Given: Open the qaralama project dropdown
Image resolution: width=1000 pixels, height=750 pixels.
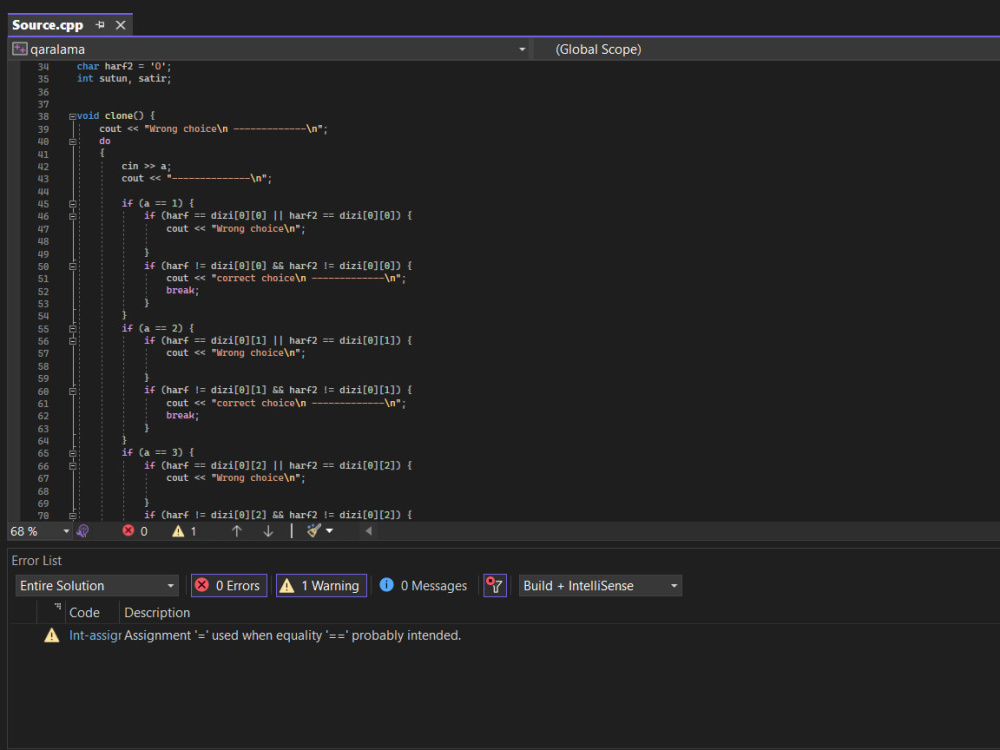Looking at the screenshot, I should pyautogui.click(x=522, y=49).
